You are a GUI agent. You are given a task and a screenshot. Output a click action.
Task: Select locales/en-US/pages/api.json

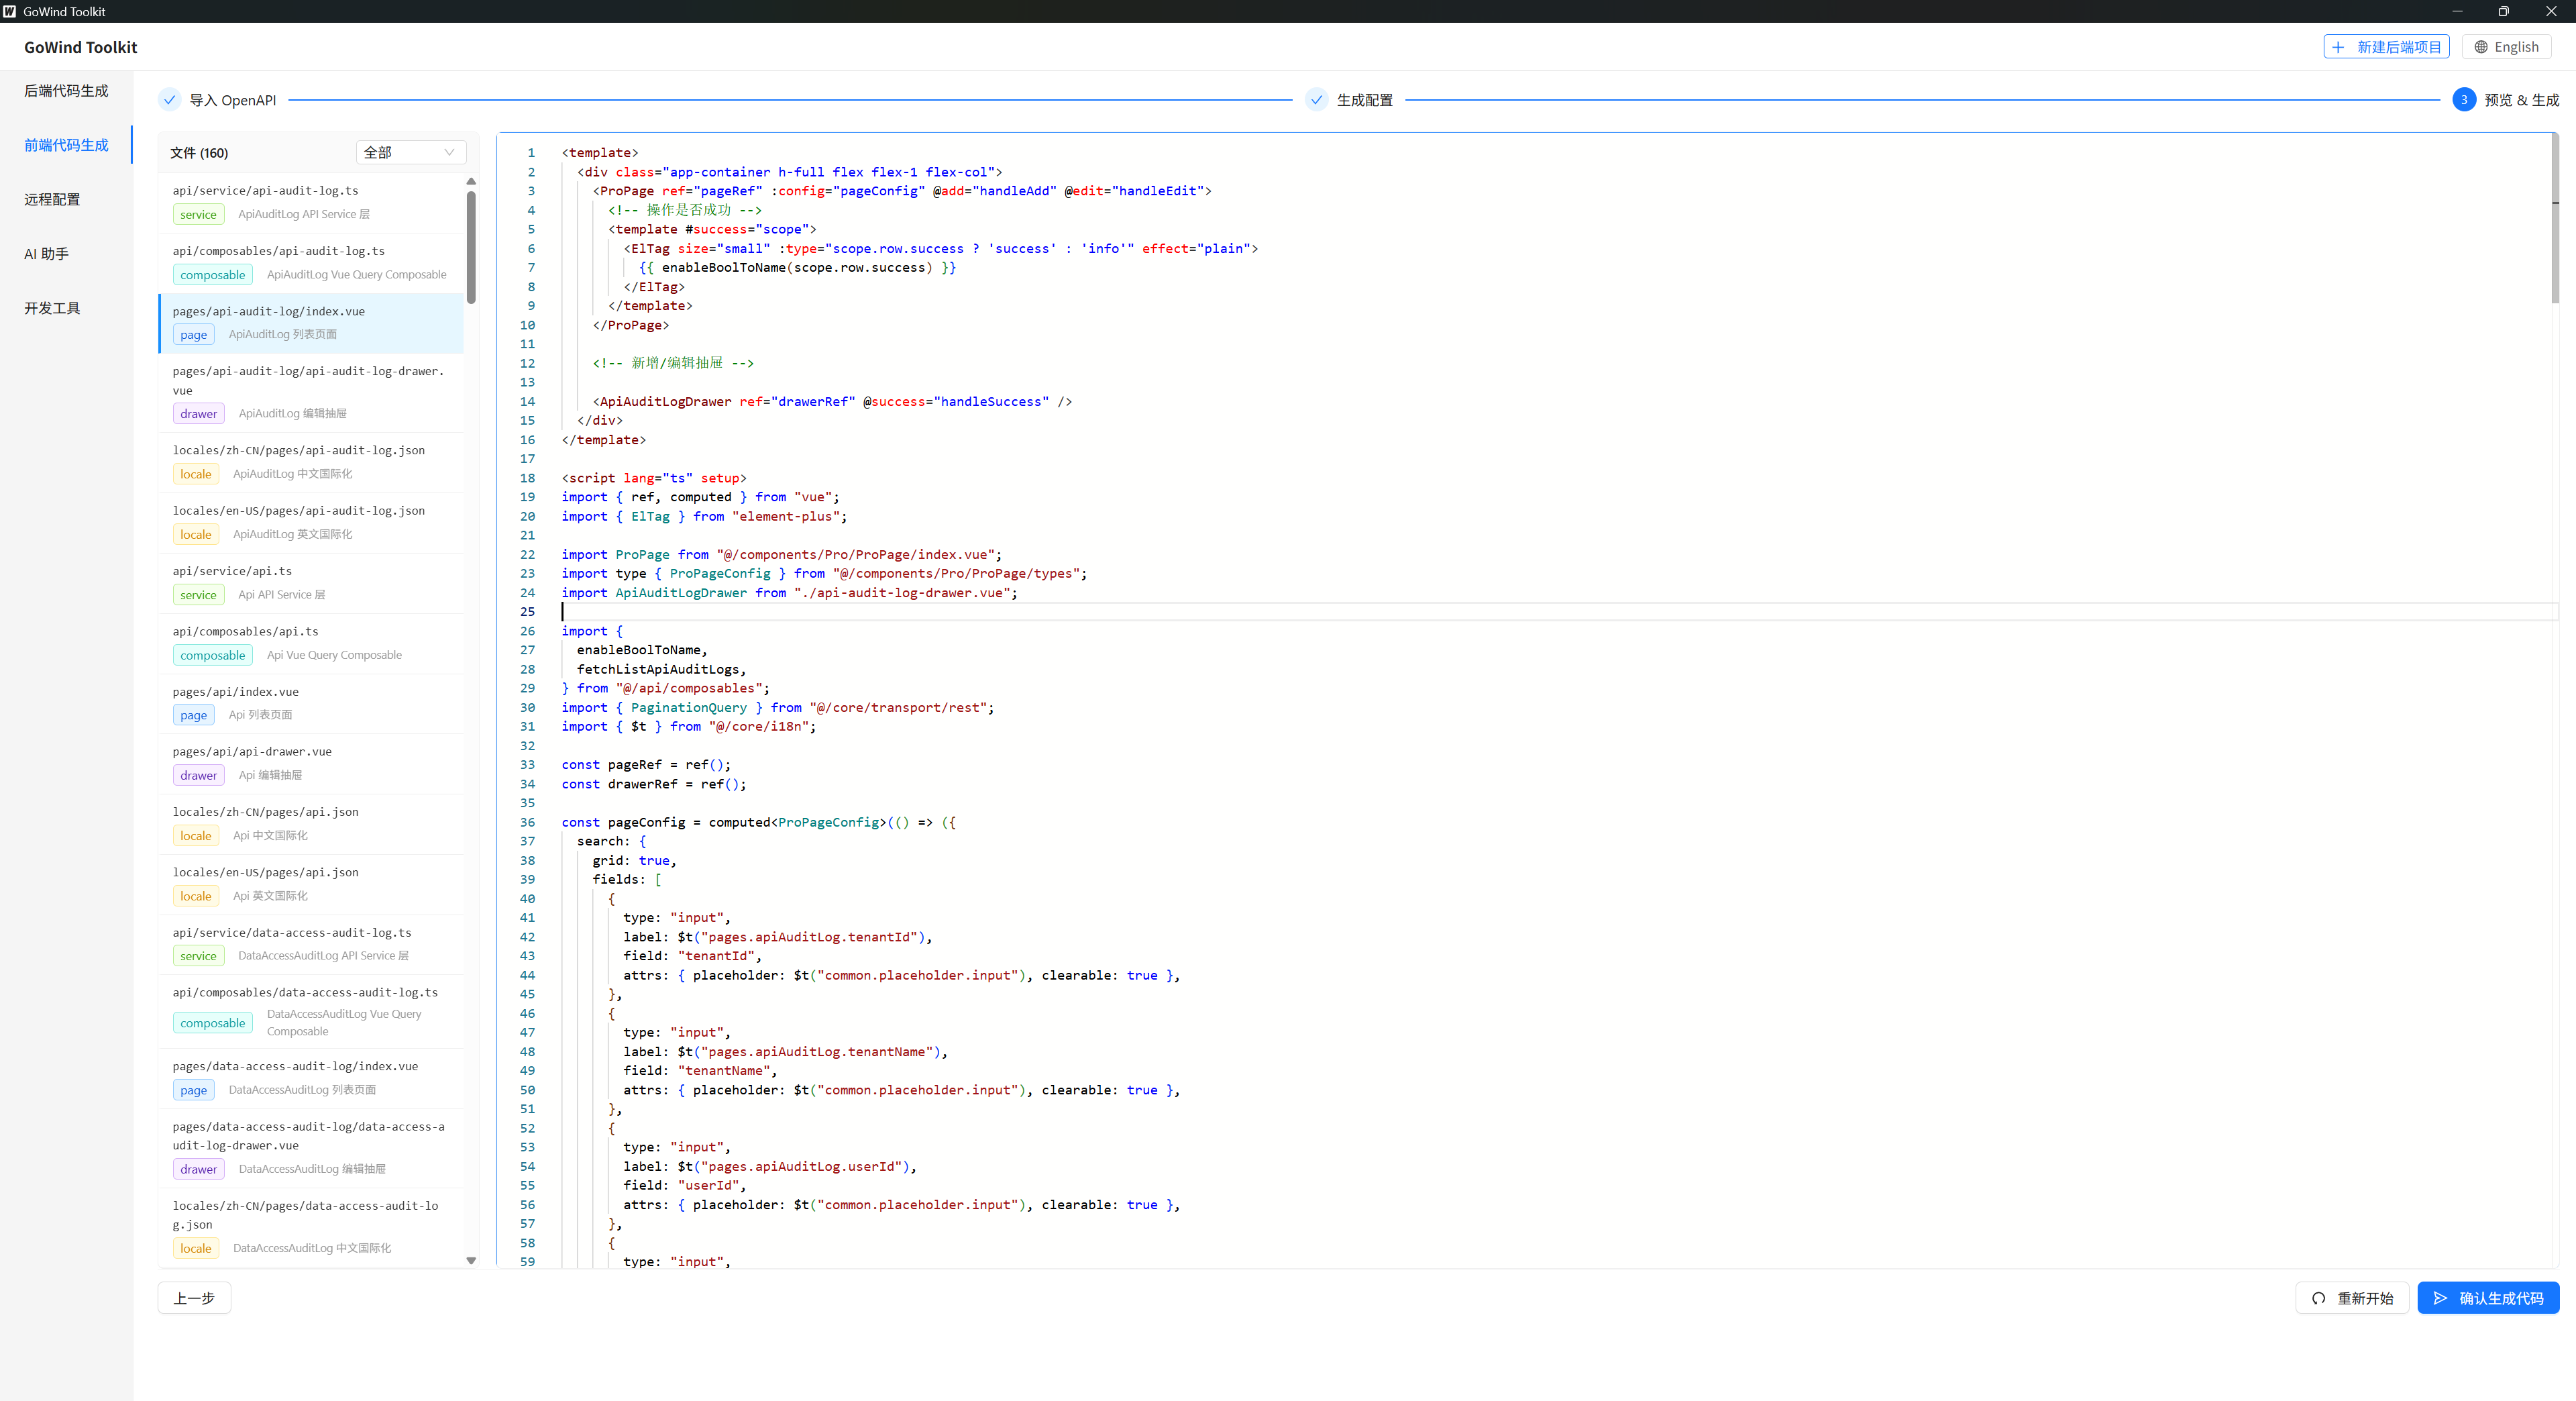tap(312, 884)
